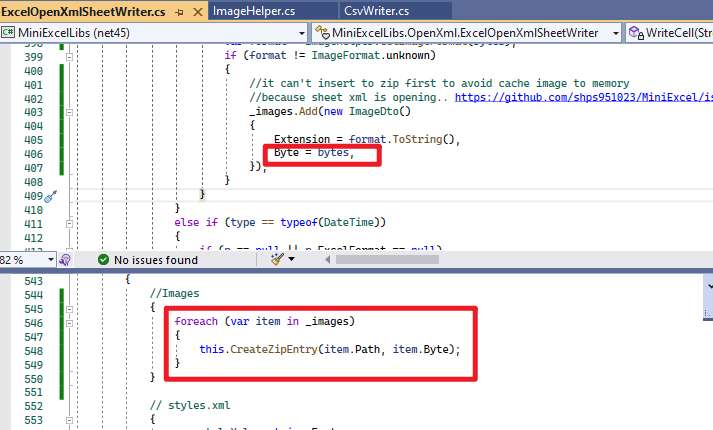Click the class icon beside ExcelOpenXmlSheetWriter type
The image size is (713, 430).
[322, 33]
